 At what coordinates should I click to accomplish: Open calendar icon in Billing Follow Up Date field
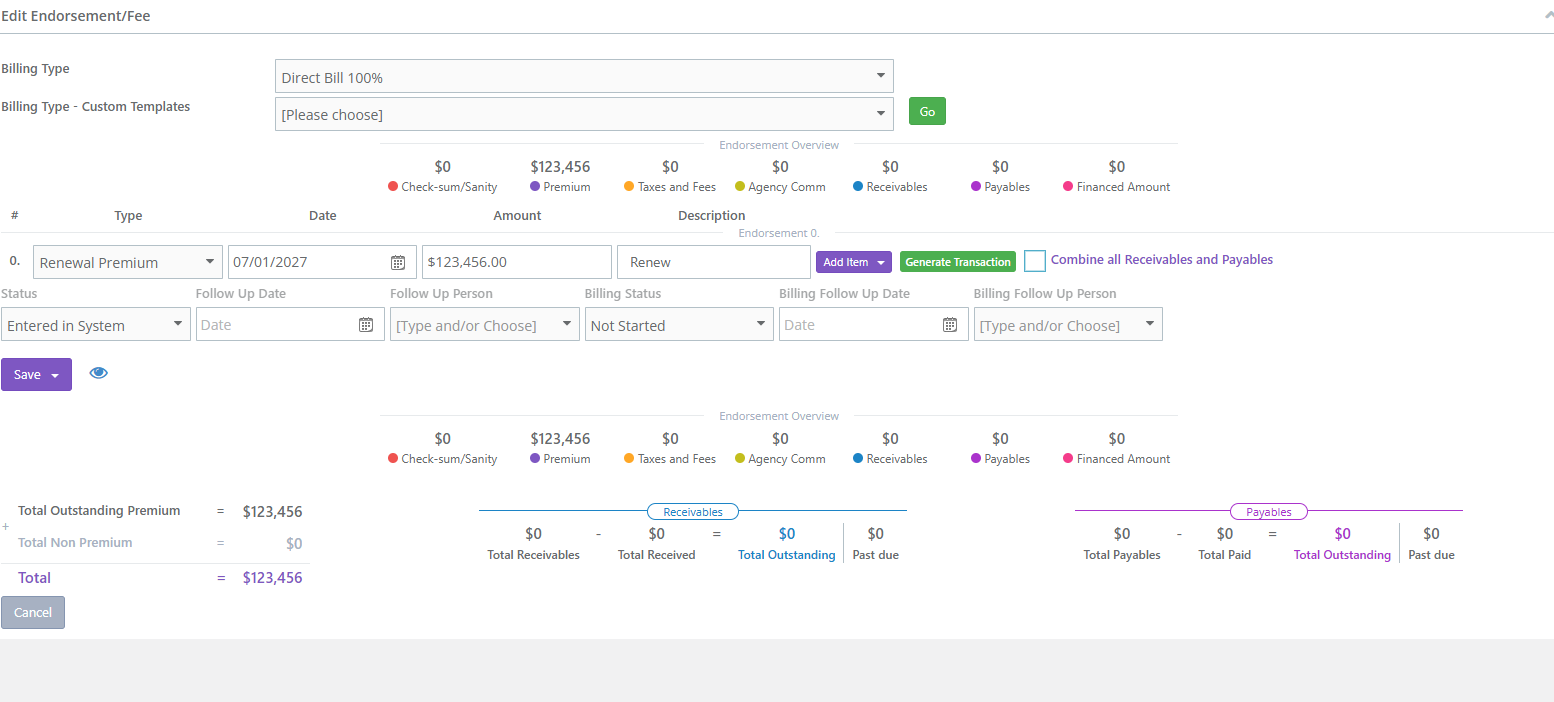pos(950,324)
